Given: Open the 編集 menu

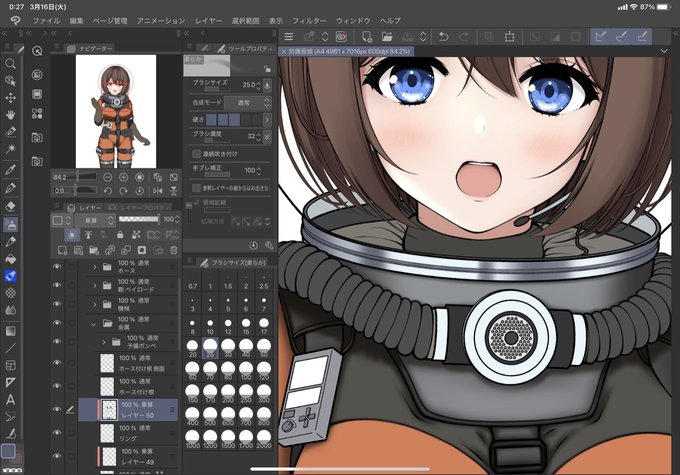Looking at the screenshot, I should (x=77, y=20).
